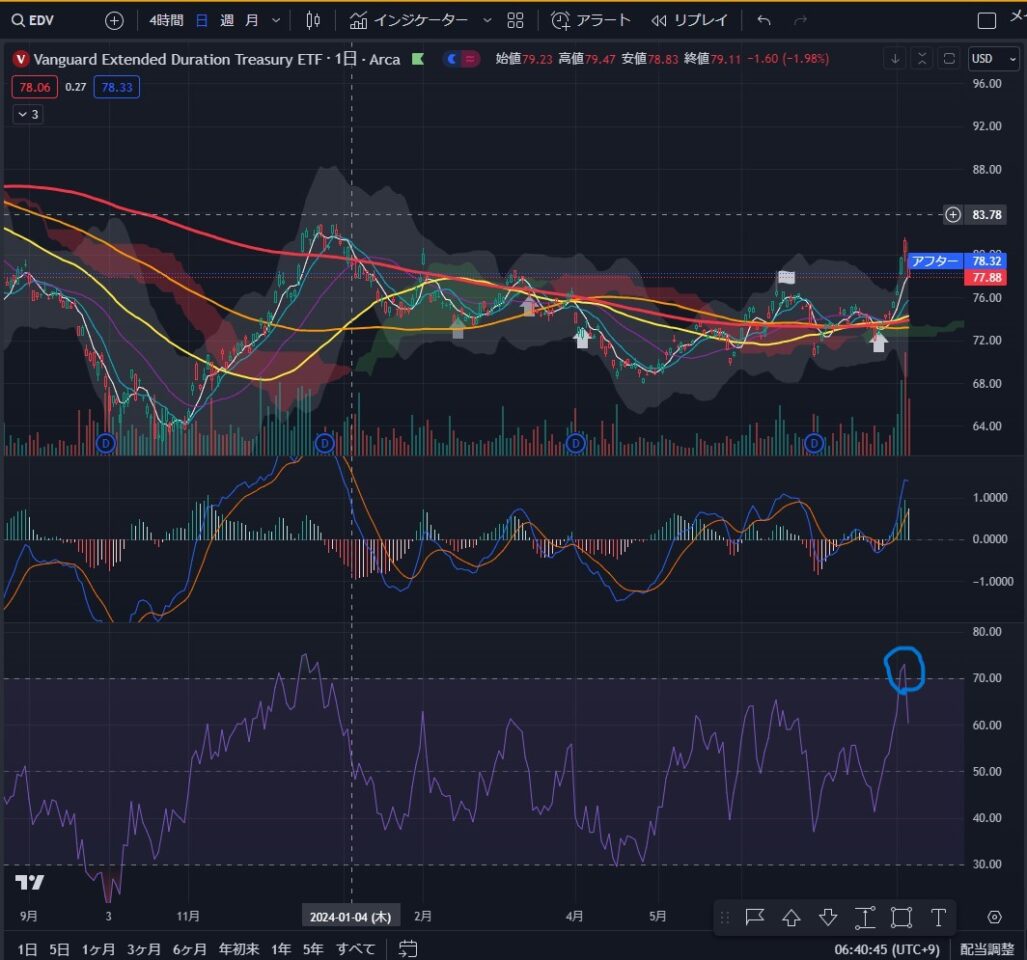Set range to 年初来
Screen dimensions: 1027x960
[x=239, y=949]
